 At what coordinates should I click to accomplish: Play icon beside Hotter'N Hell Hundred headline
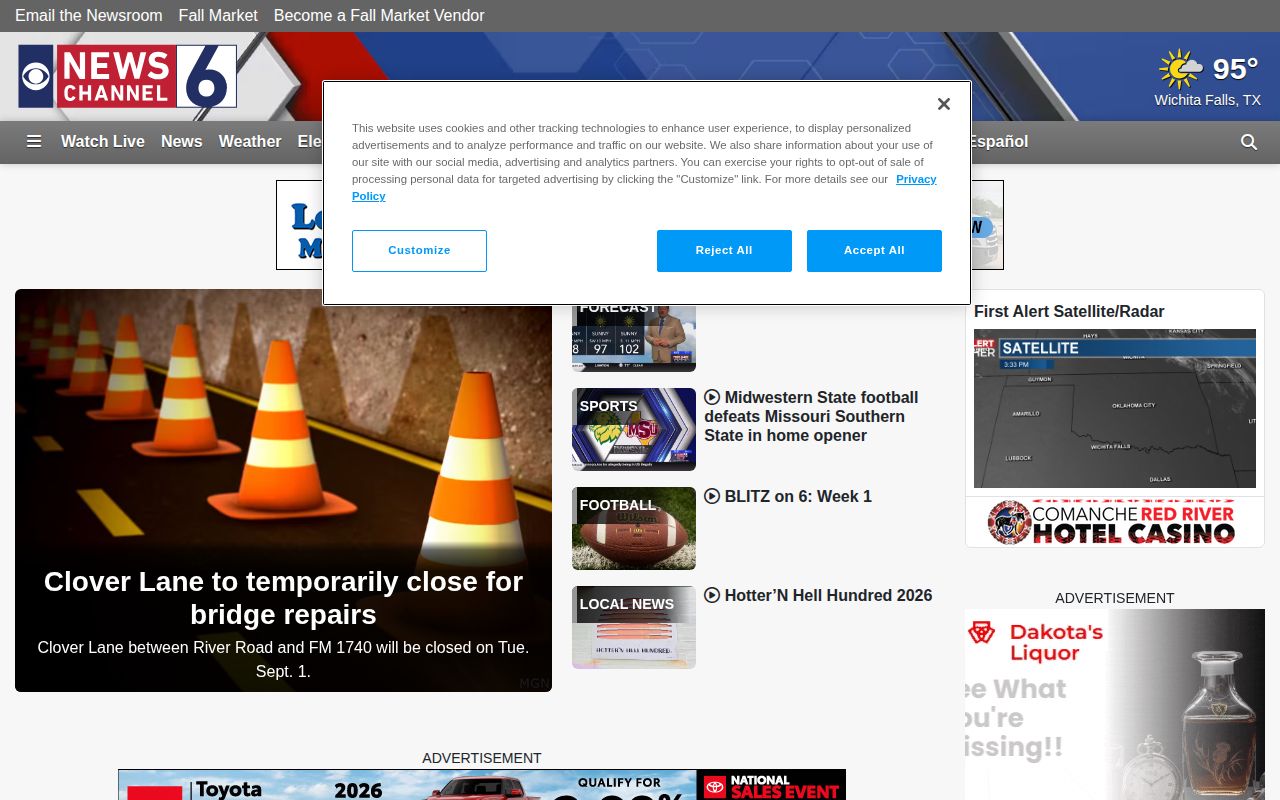(x=712, y=595)
